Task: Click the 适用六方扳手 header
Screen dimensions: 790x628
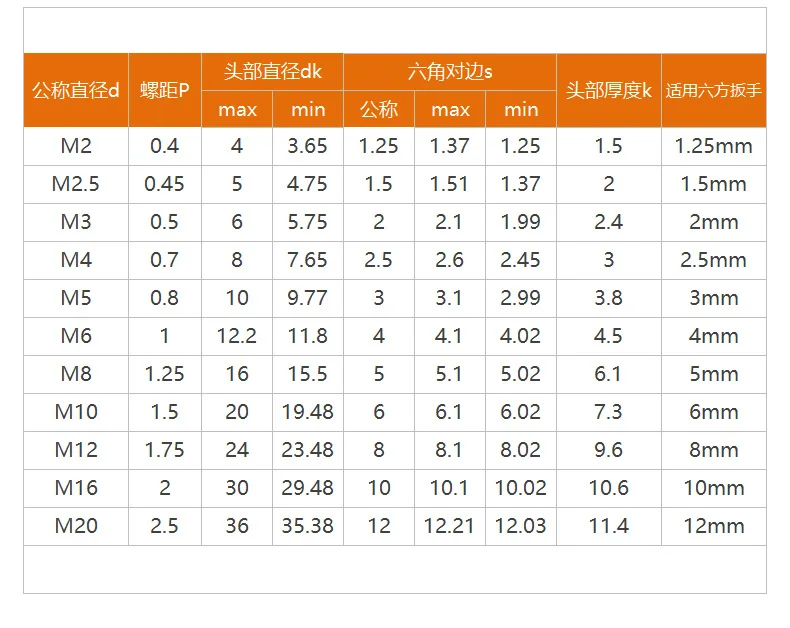Action: 713,90
